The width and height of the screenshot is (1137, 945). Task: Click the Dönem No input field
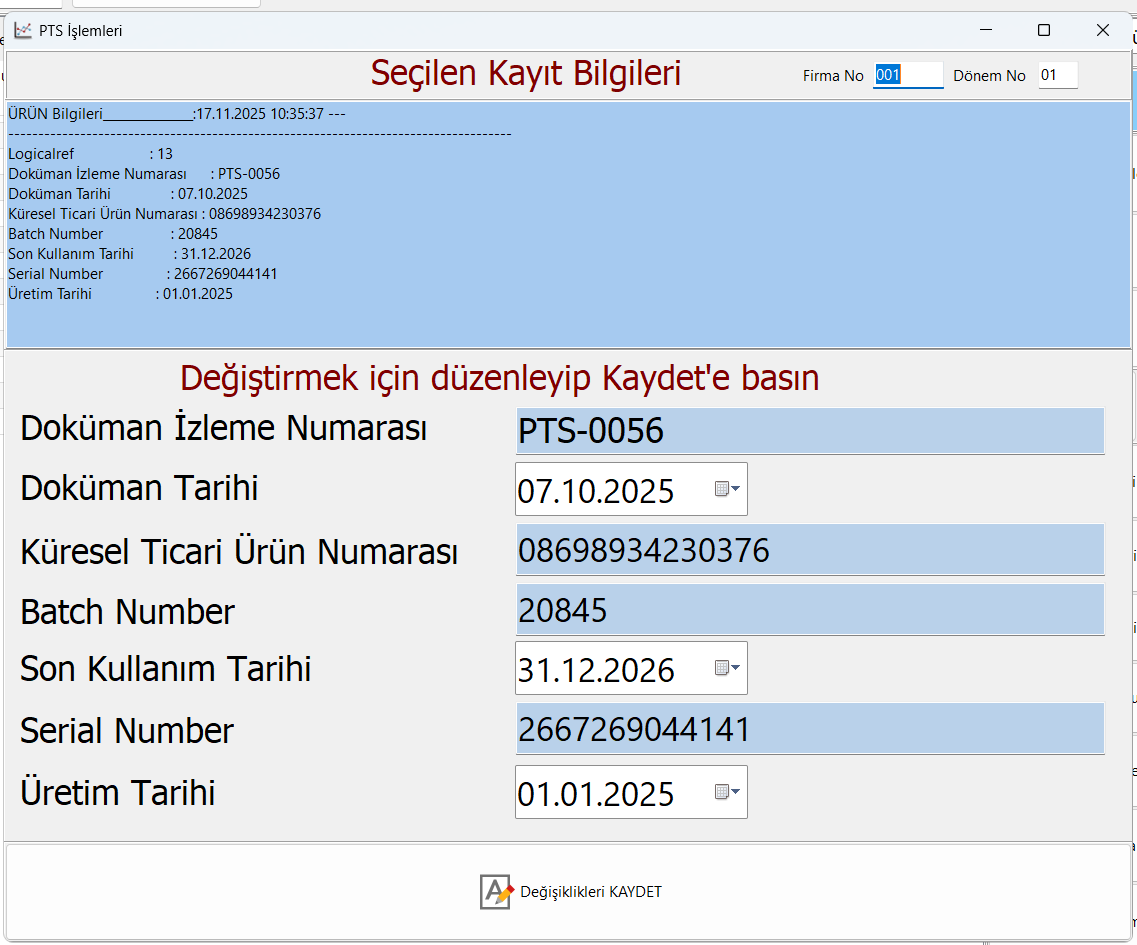pos(1057,75)
